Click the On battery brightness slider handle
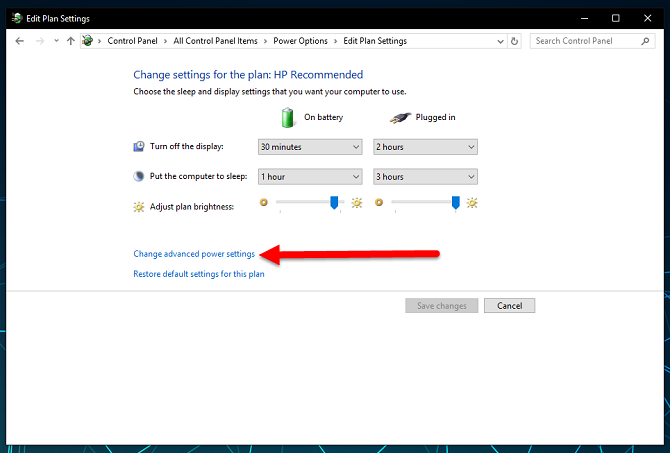This screenshot has height=453, width=670. point(335,203)
